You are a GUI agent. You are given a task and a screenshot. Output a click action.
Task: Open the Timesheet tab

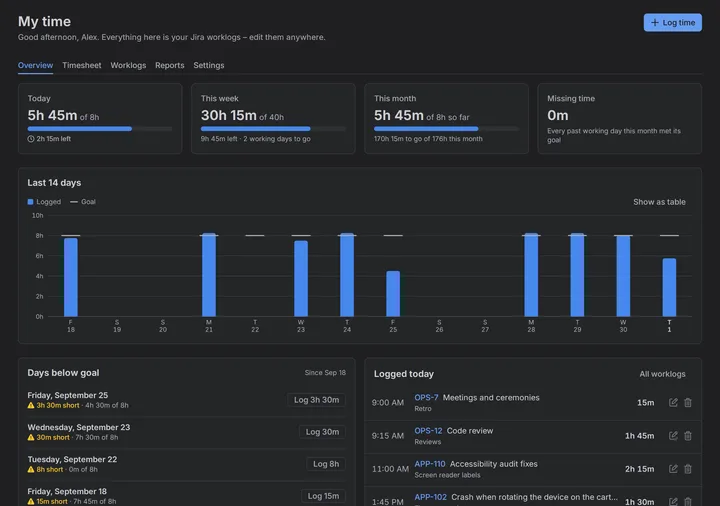coord(82,65)
